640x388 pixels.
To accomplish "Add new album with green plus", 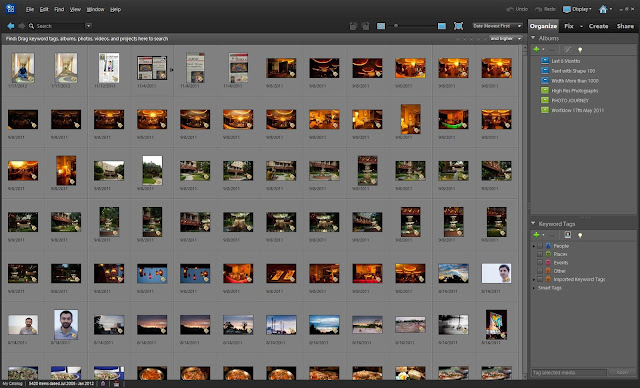I will coord(536,49).
